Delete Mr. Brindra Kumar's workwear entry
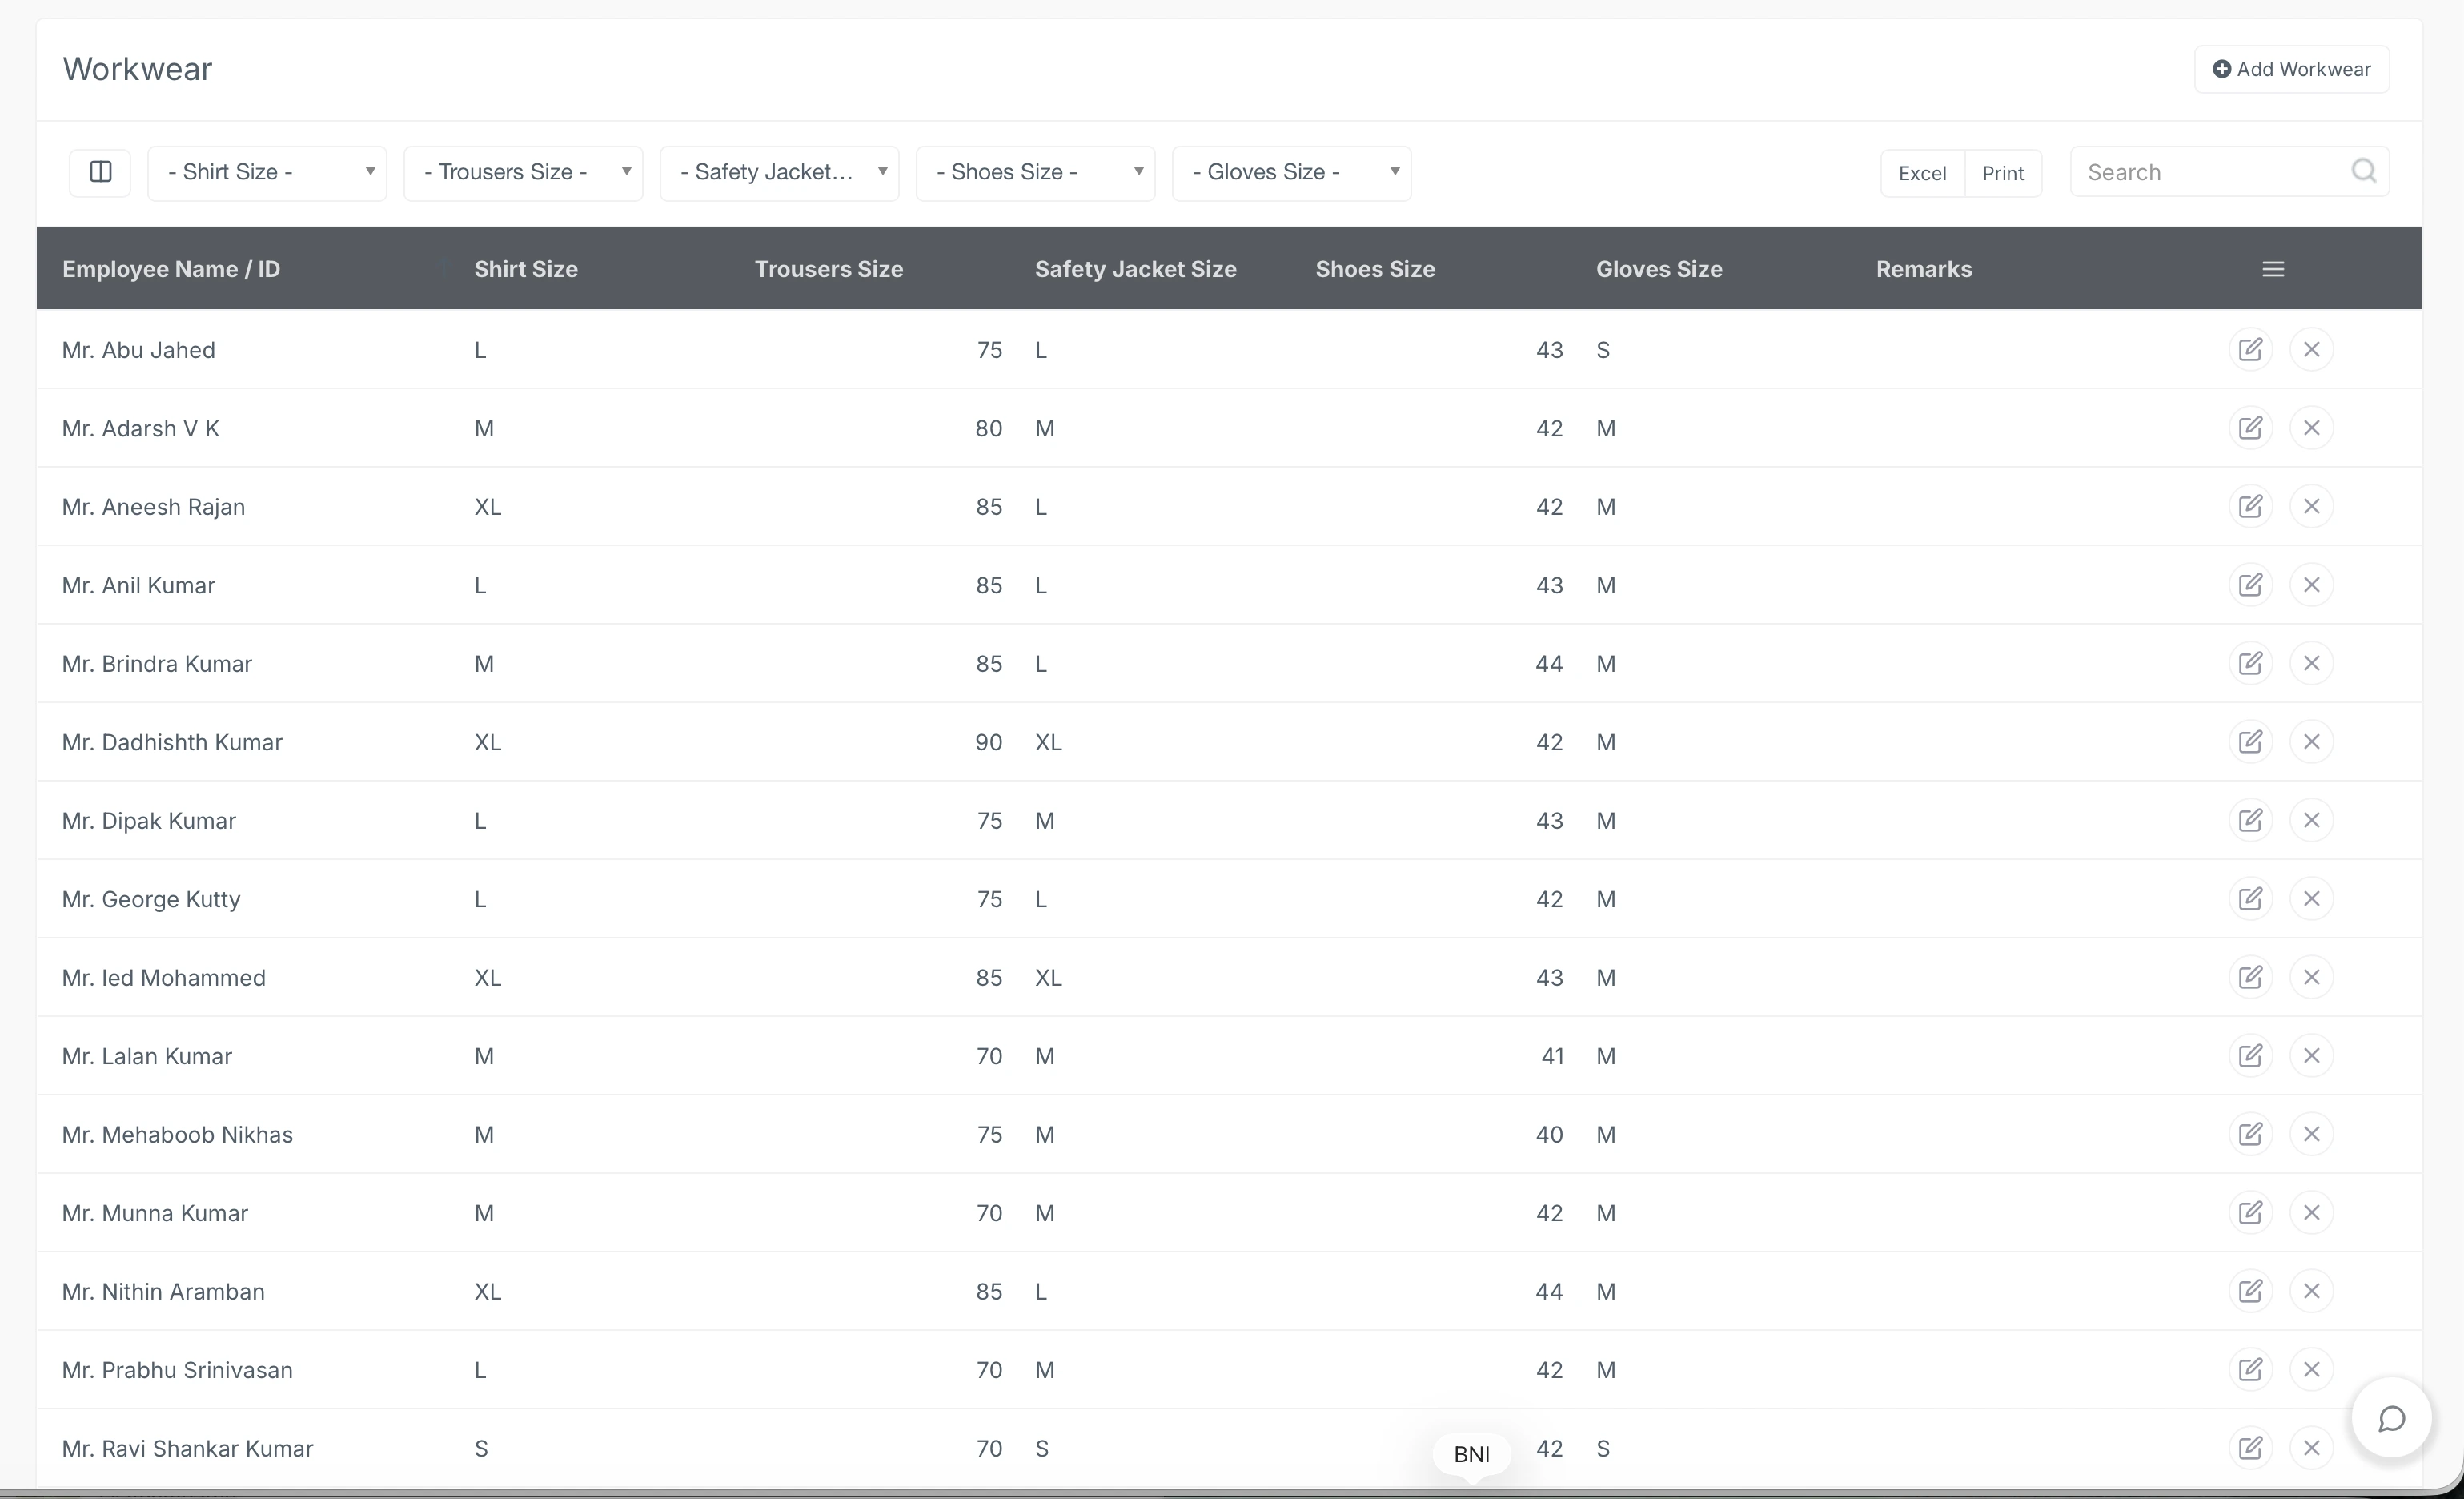The height and width of the screenshot is (1499, 2464). pos(2311,664)
